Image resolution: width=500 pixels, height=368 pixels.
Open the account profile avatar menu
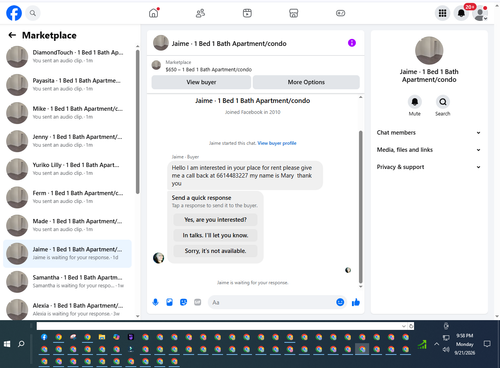480,13
